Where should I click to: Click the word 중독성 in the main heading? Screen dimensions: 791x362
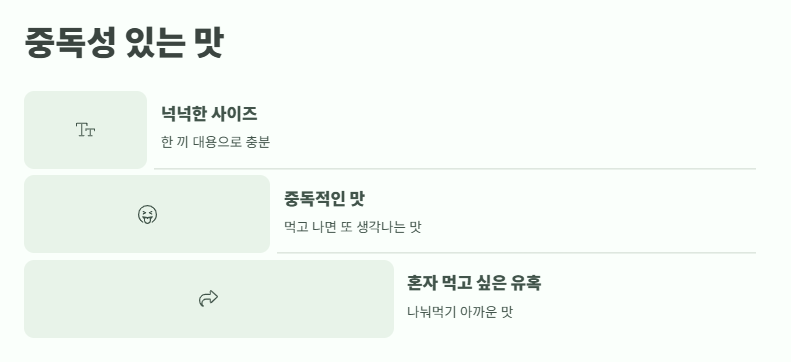70,43
